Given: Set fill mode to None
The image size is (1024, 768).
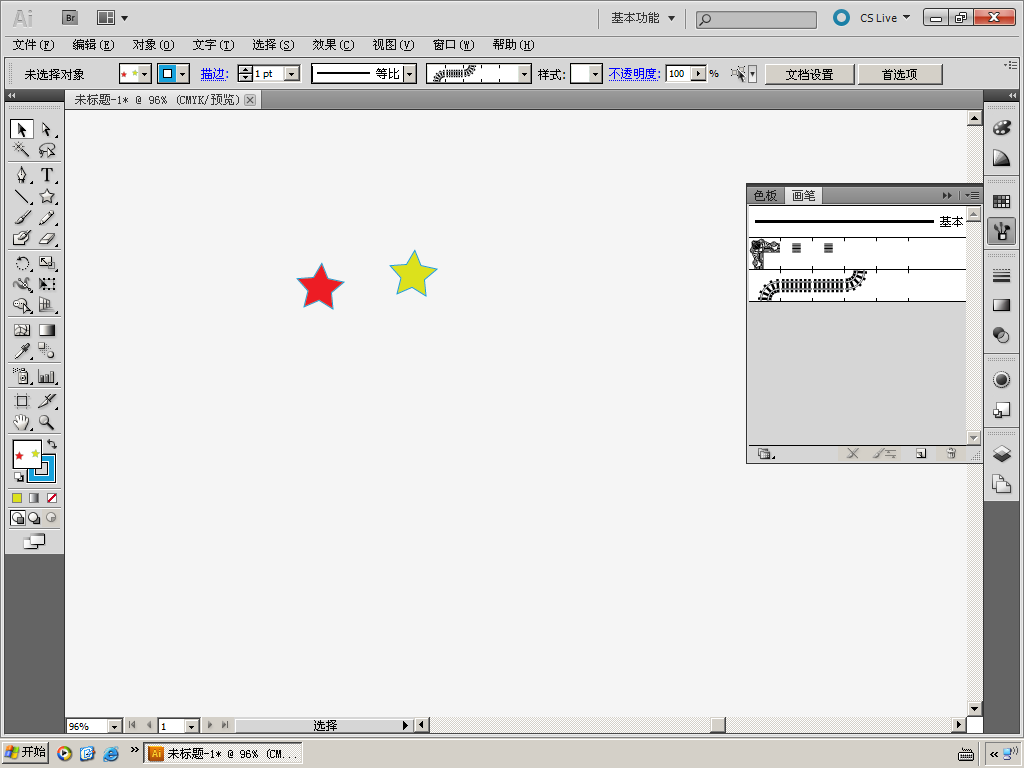Looking at the screenshot, I should coord(52,498).
